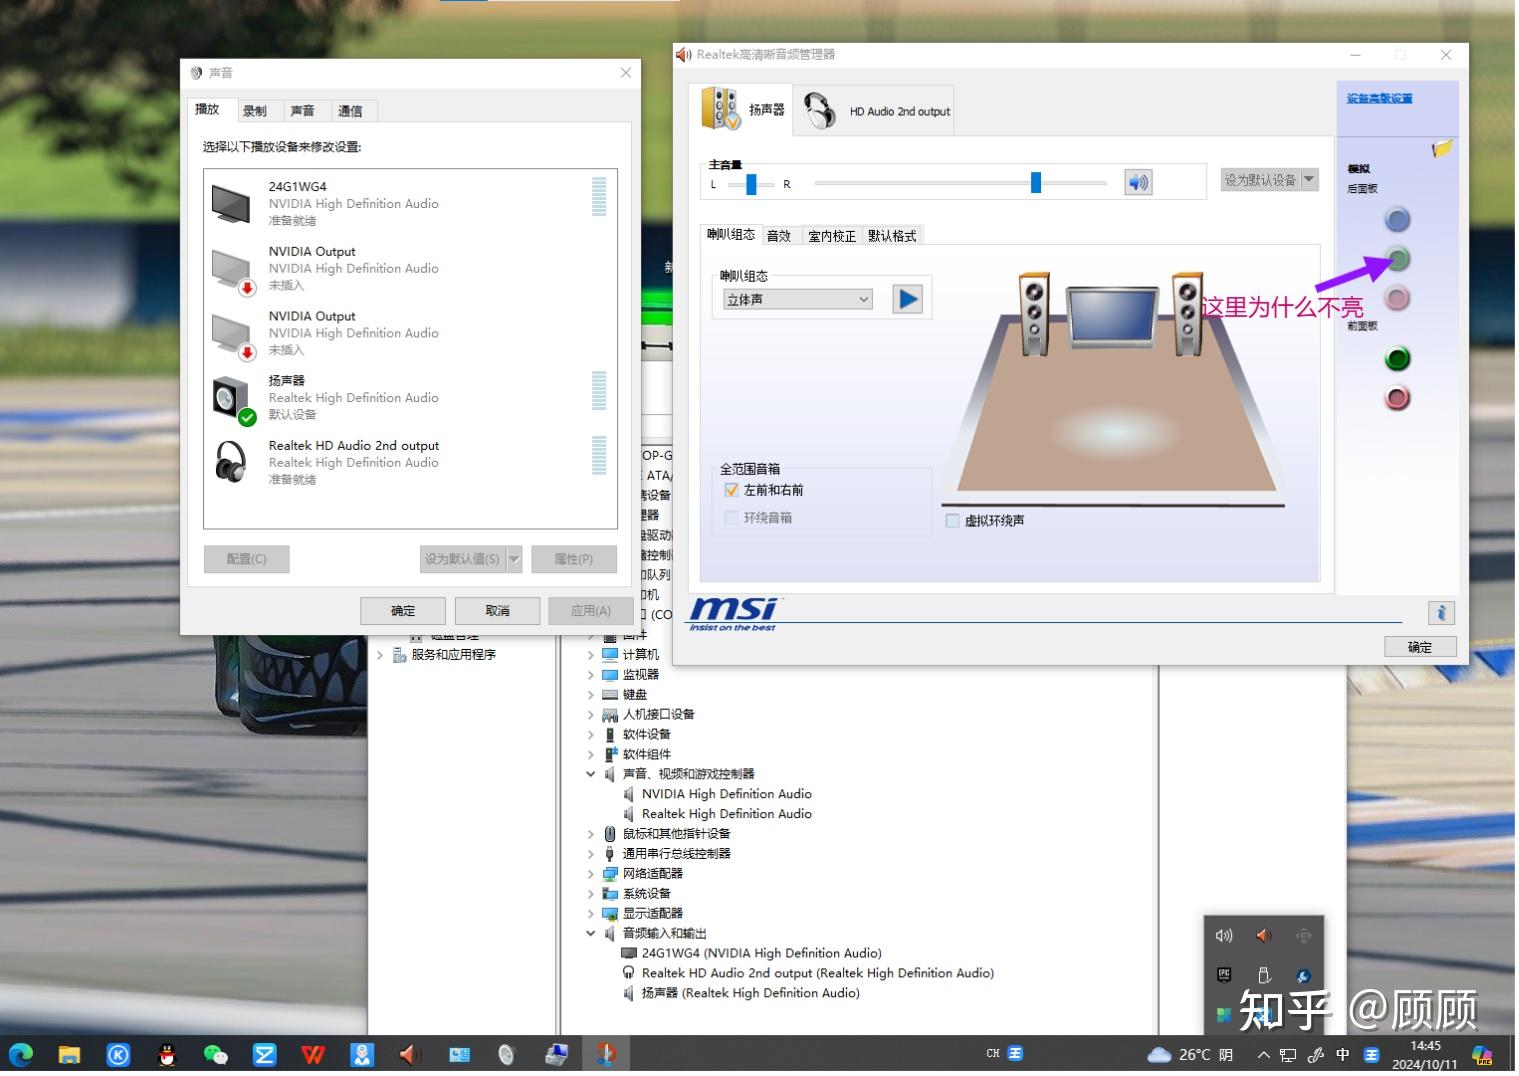Open the 默认格式 tab in Realtek manager

click(x=892, y=236)
